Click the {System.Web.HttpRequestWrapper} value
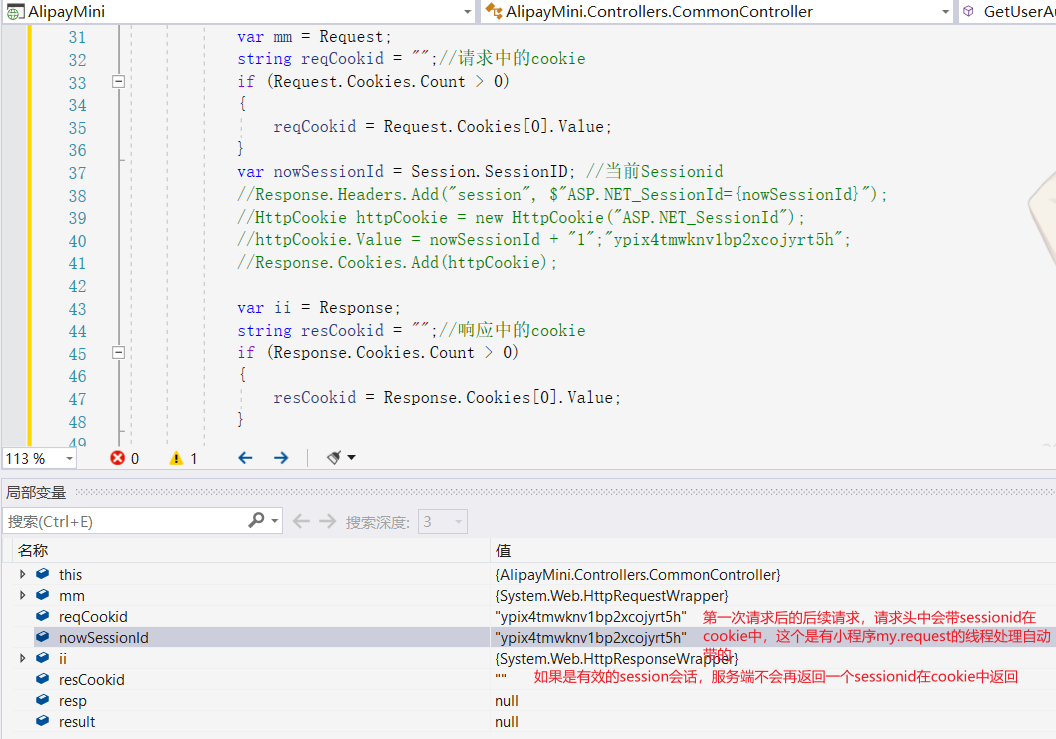 612,596
